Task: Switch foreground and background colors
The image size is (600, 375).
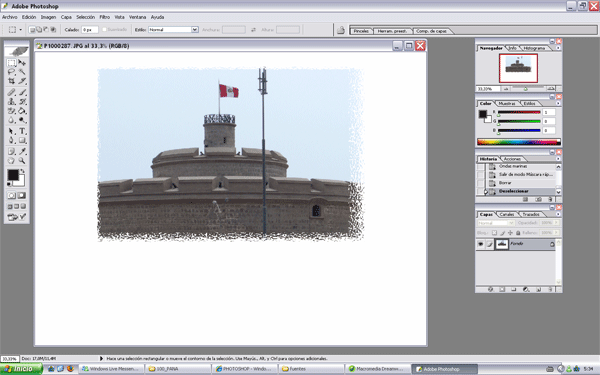Action: 23,171
